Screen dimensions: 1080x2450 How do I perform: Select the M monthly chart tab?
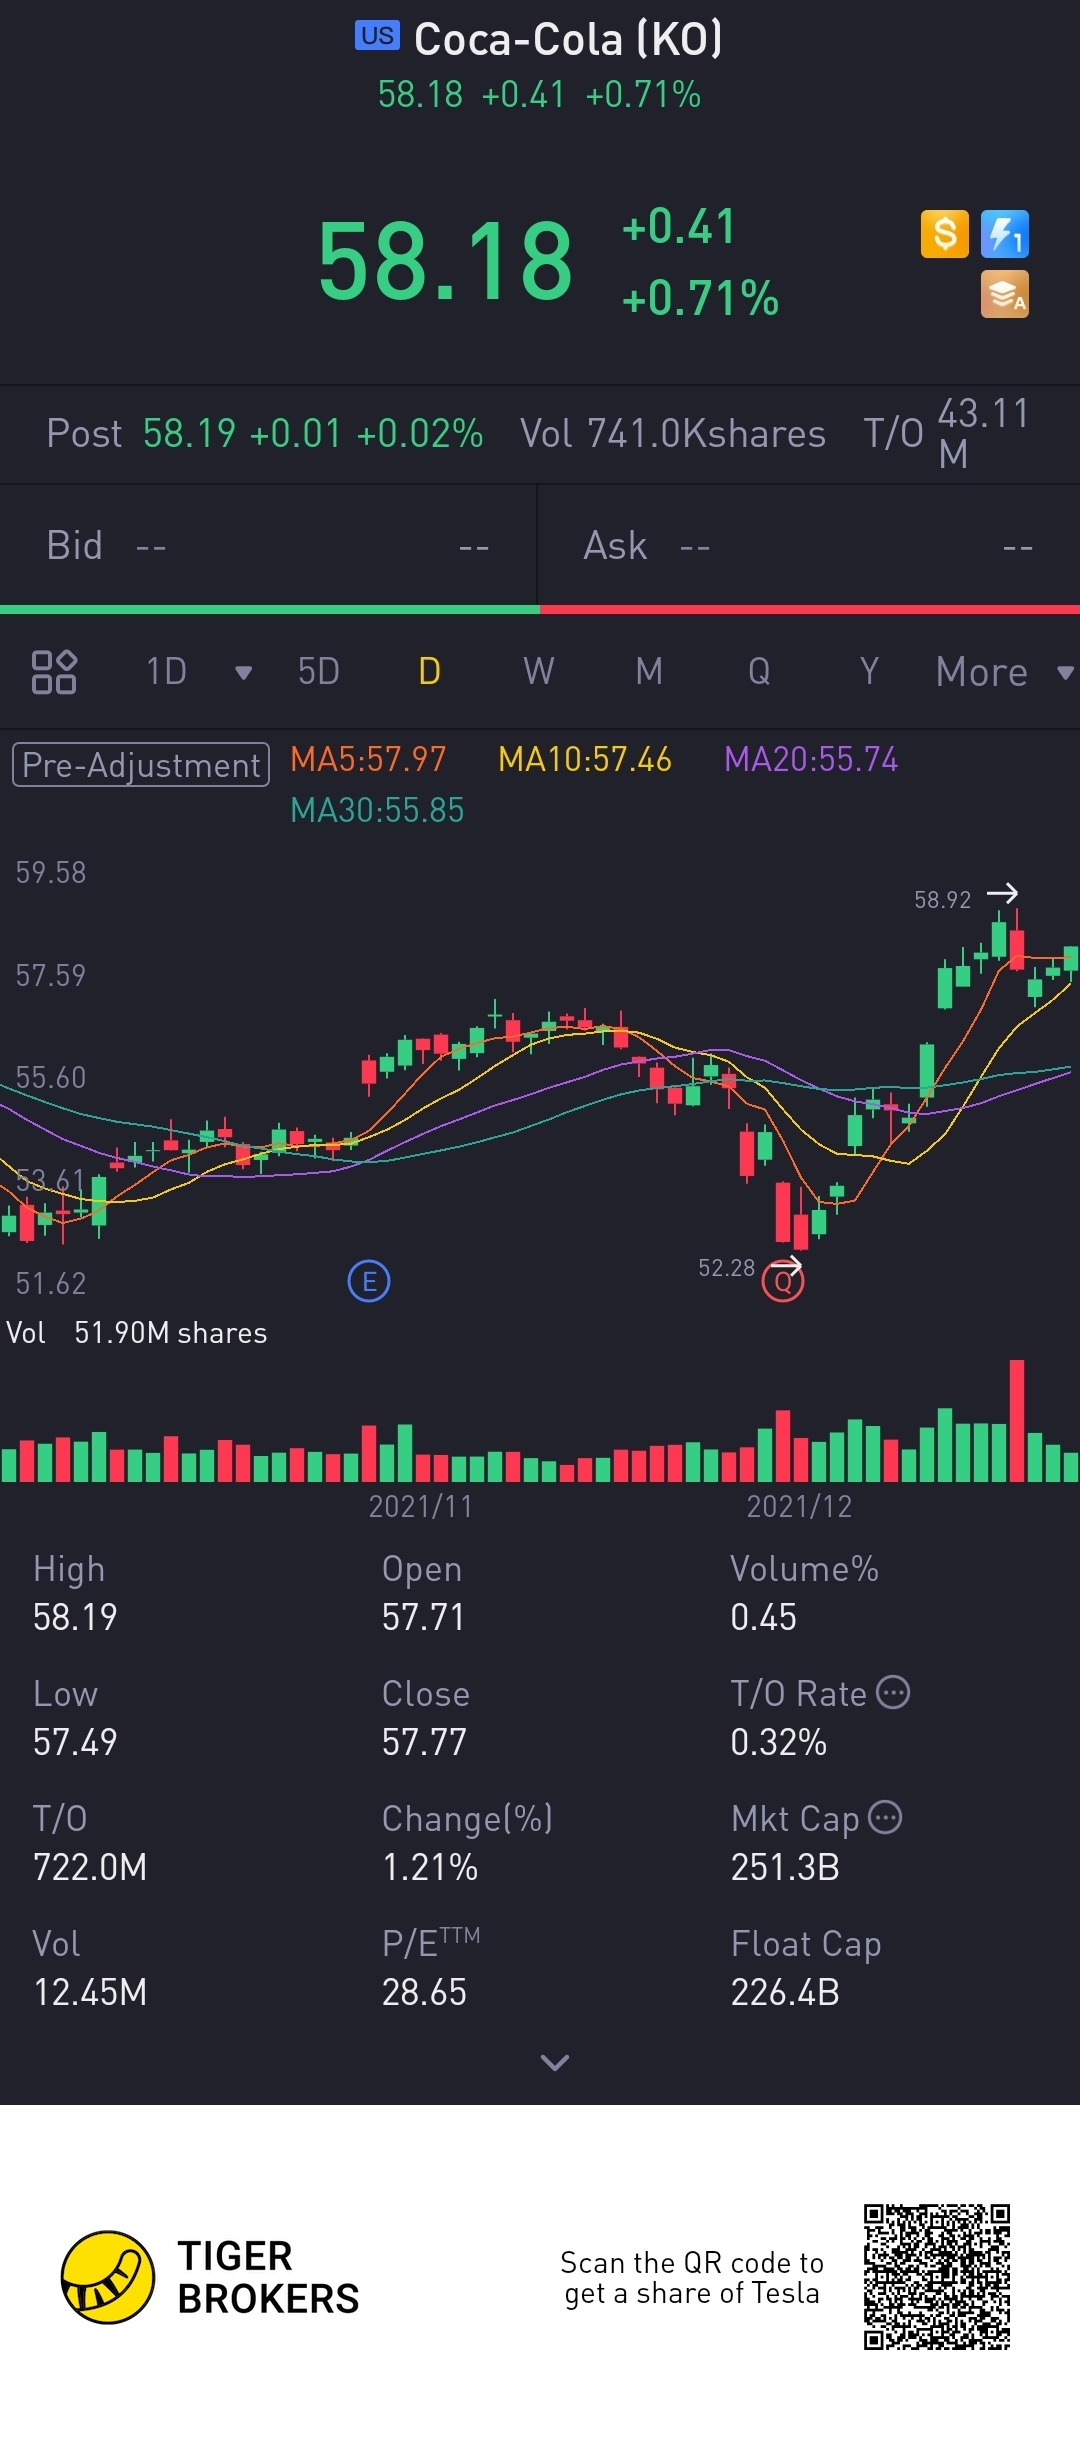click(649, 672)
